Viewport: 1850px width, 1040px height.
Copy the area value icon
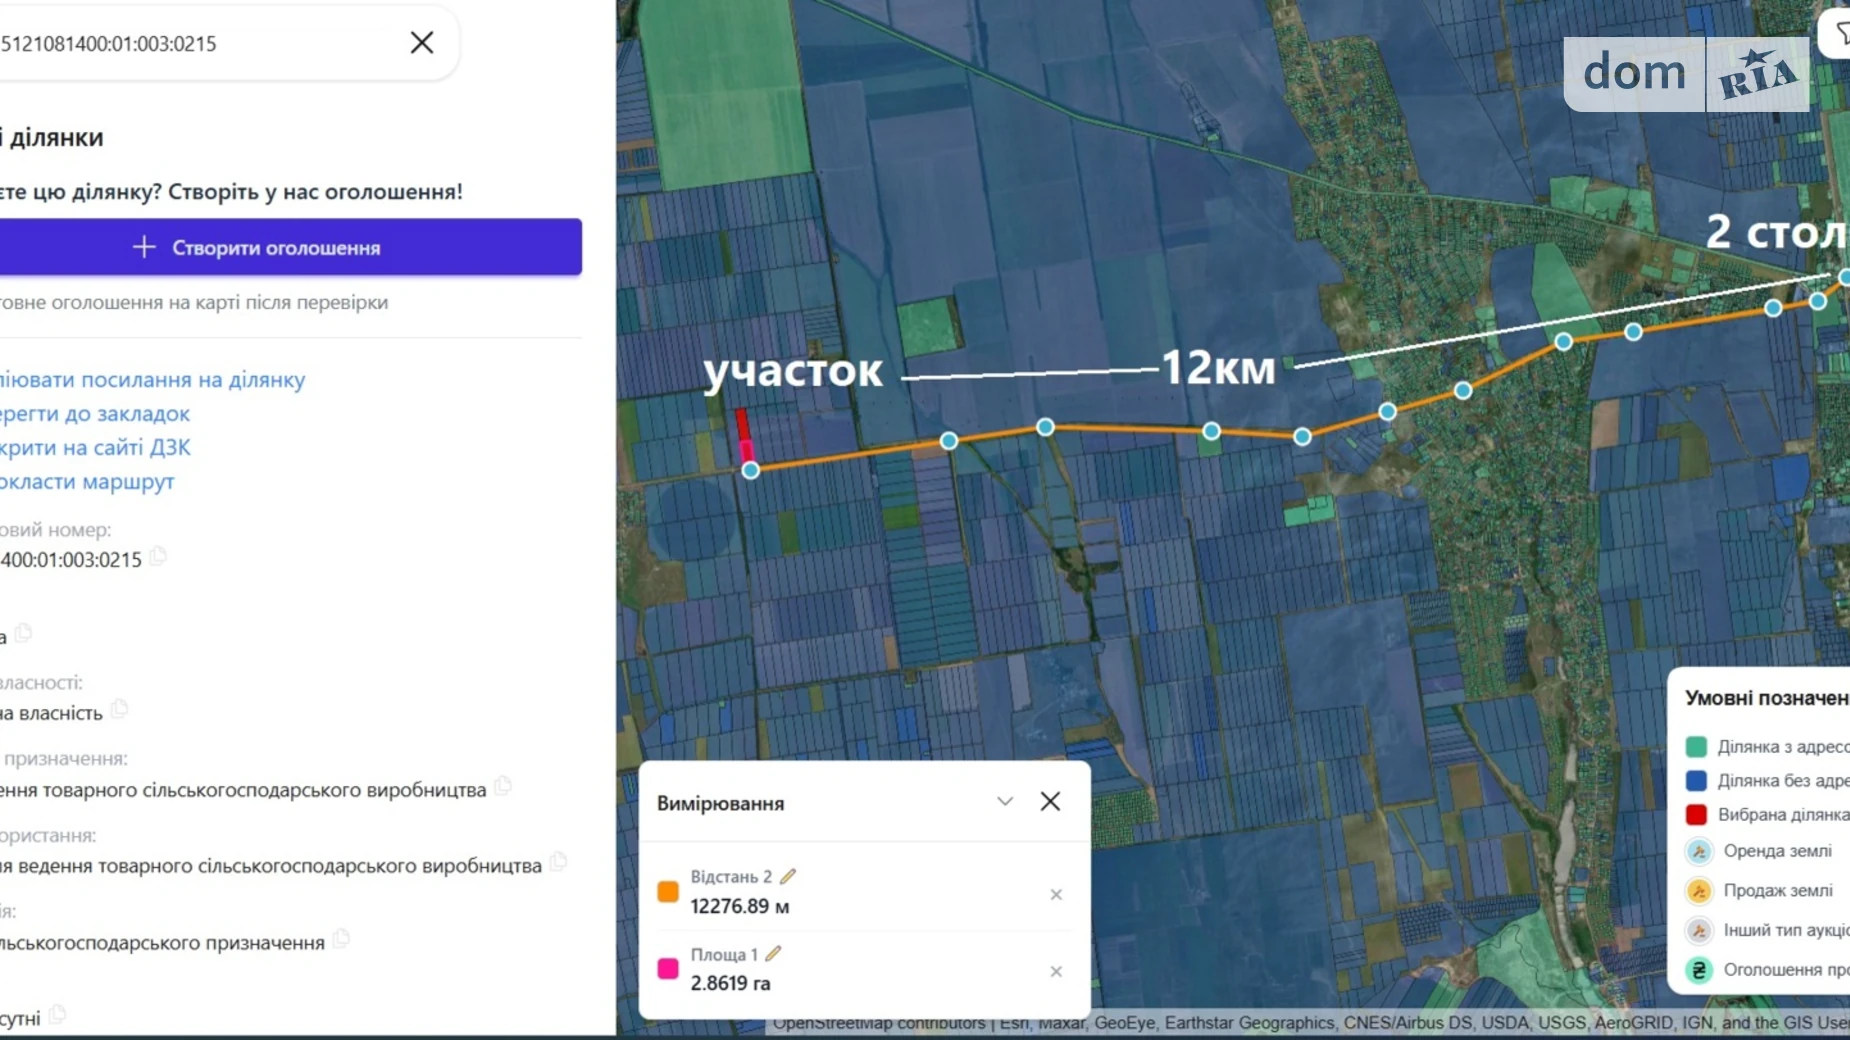point(23,633)
